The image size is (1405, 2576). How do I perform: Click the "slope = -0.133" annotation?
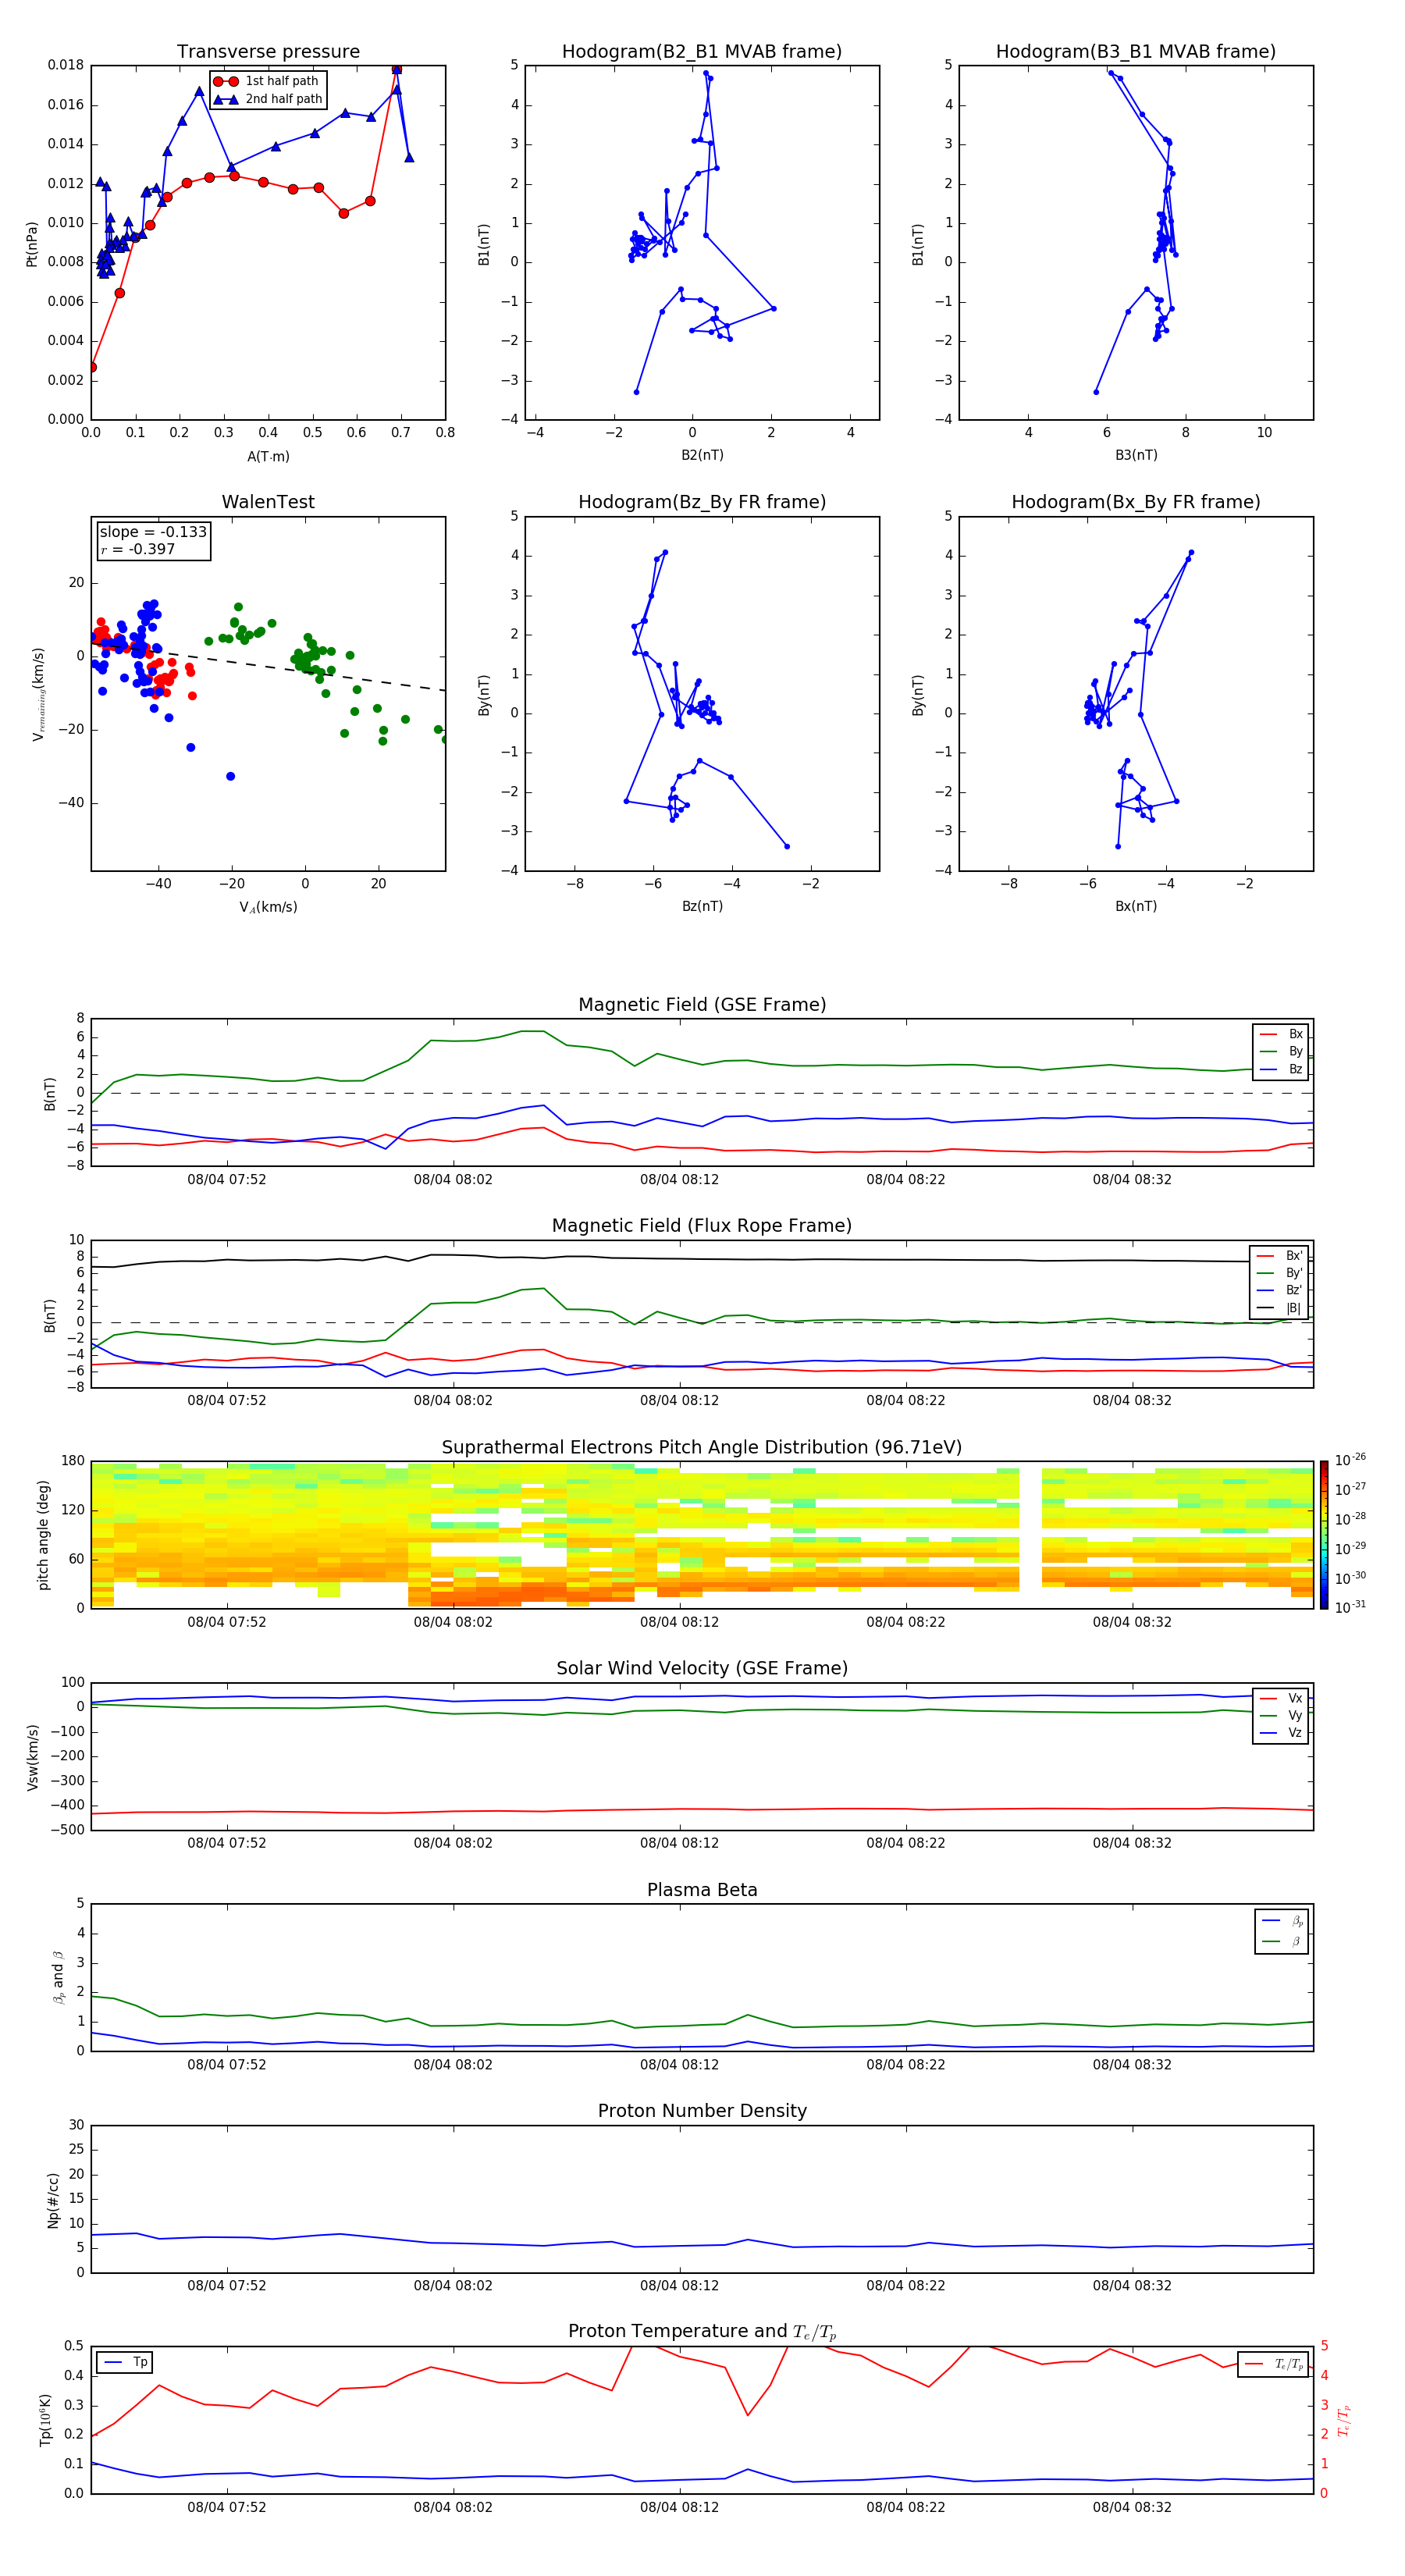point(153,532)
